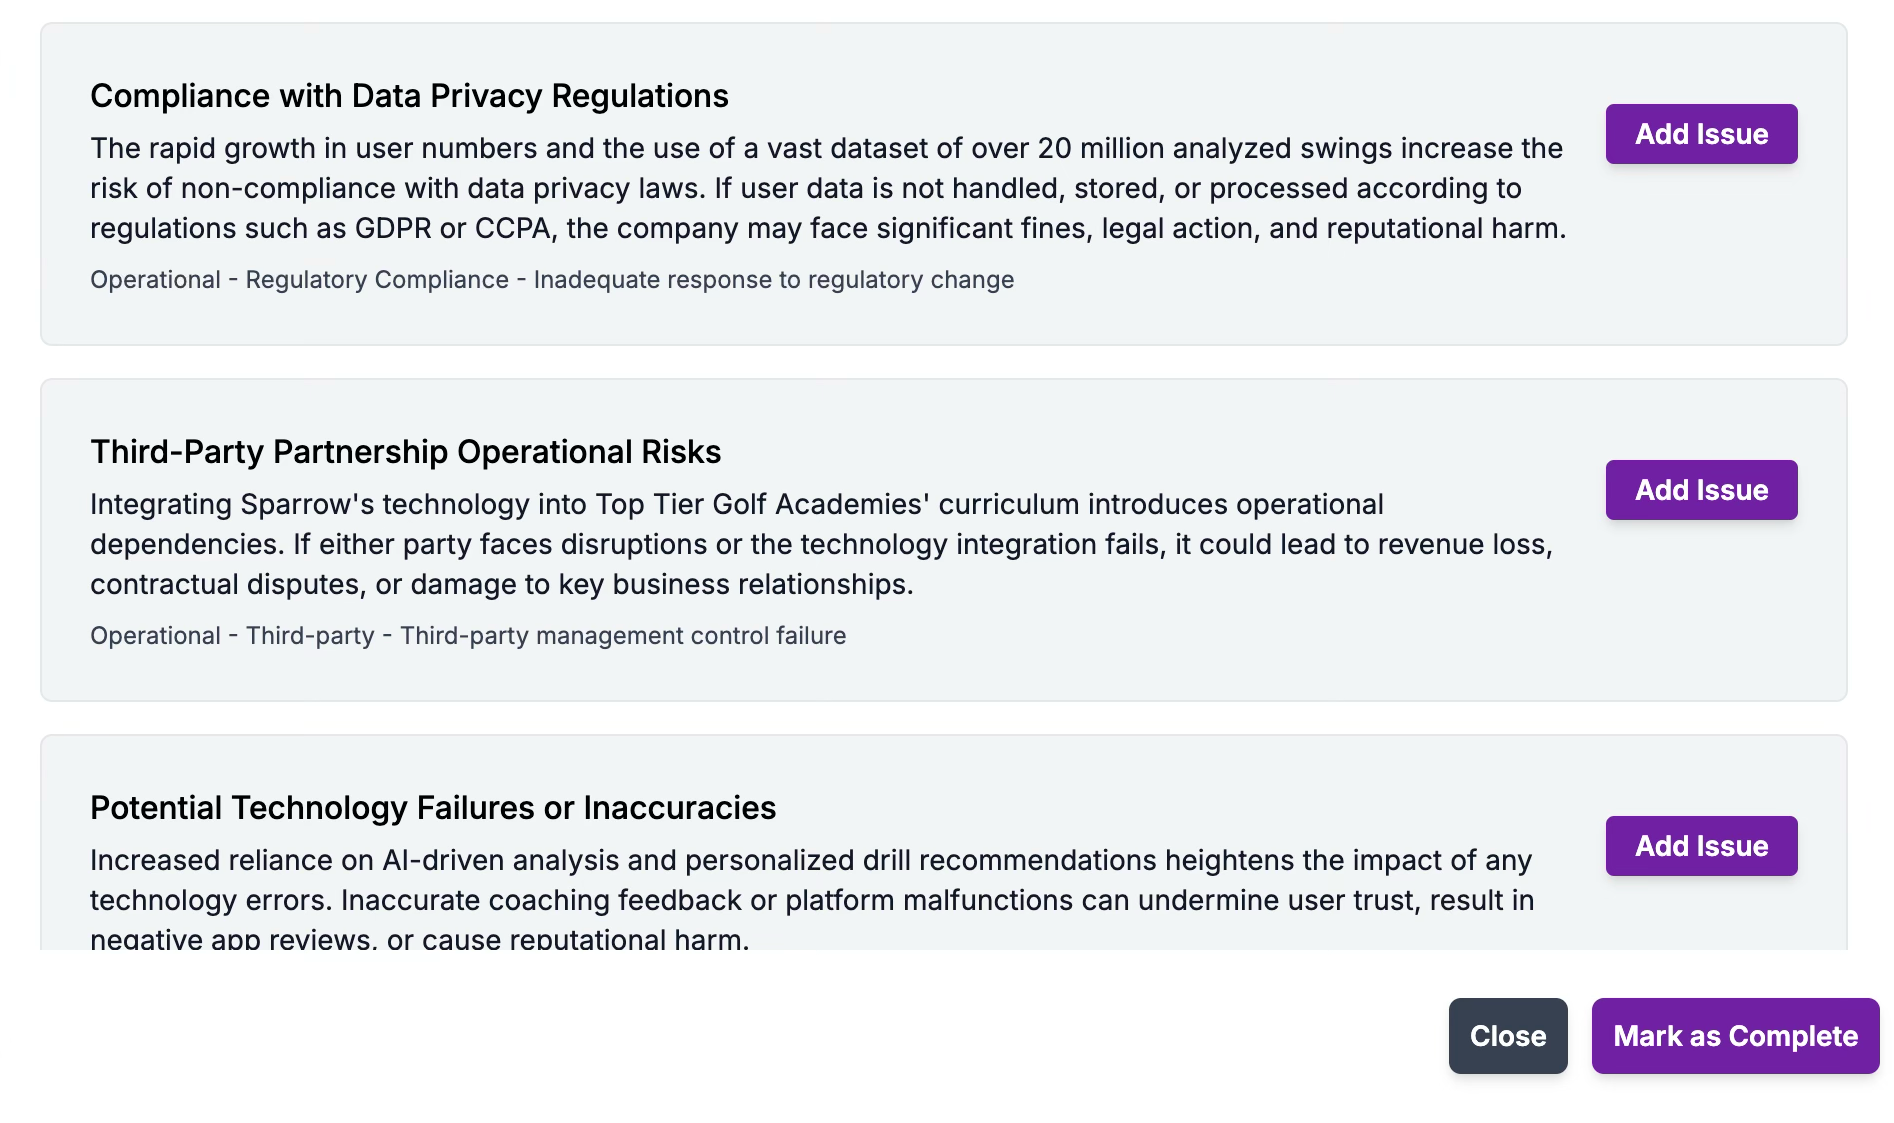Click the data privacy risk description paragraph
The height and width of the screenshot is (1123, 1894).
tap(828, 188)
